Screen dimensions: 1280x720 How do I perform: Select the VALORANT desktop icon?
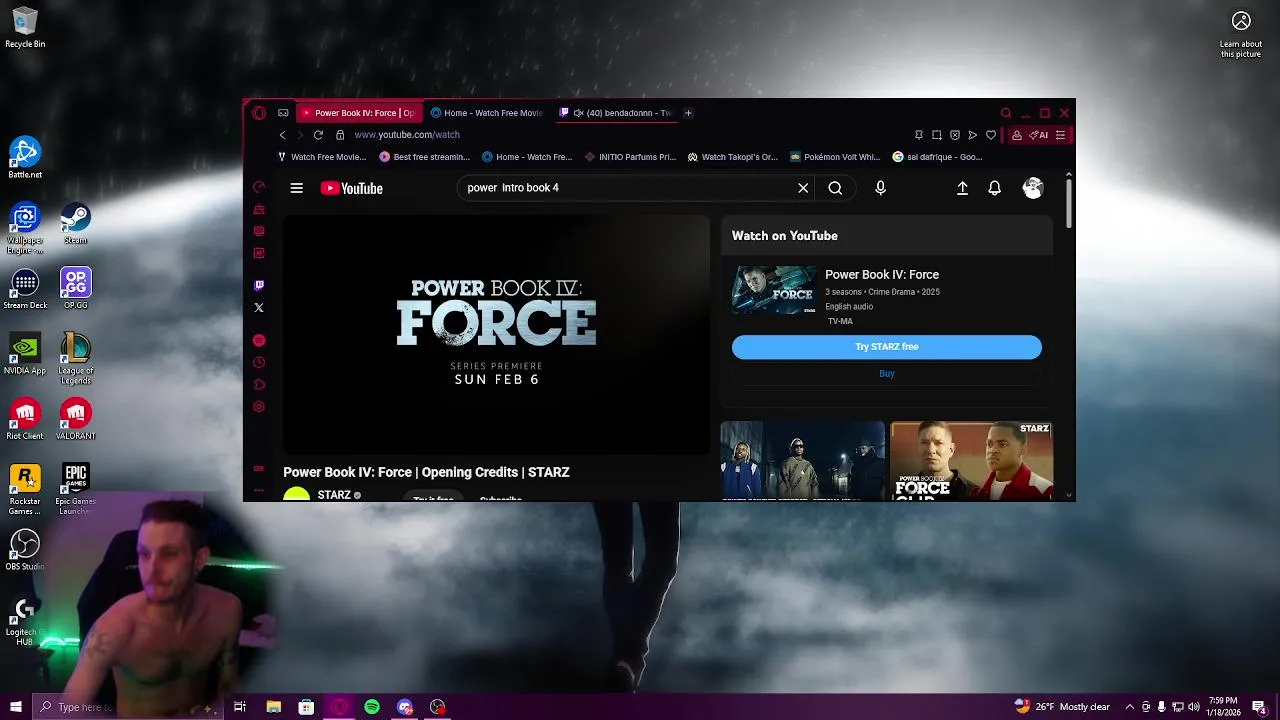(x=75, y=419)
